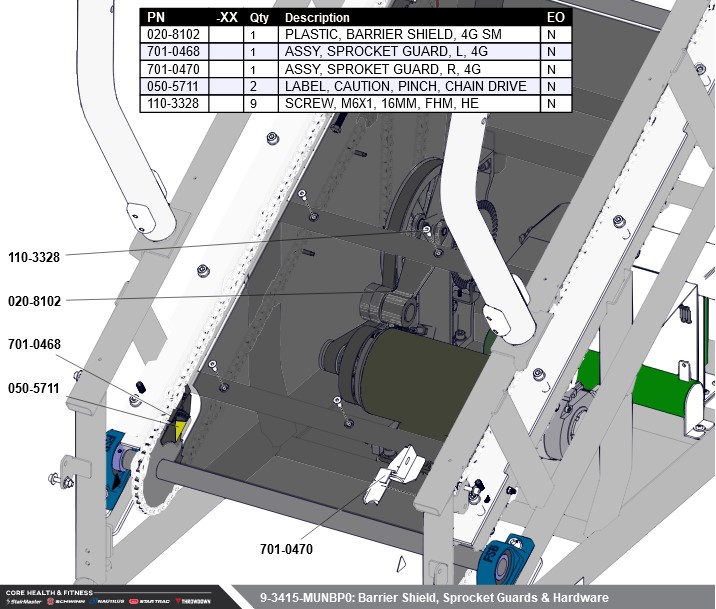Click the 9-3415-MUNBP0 title text in footer
This screenshot has width=716, height=609.
[433, 598]
